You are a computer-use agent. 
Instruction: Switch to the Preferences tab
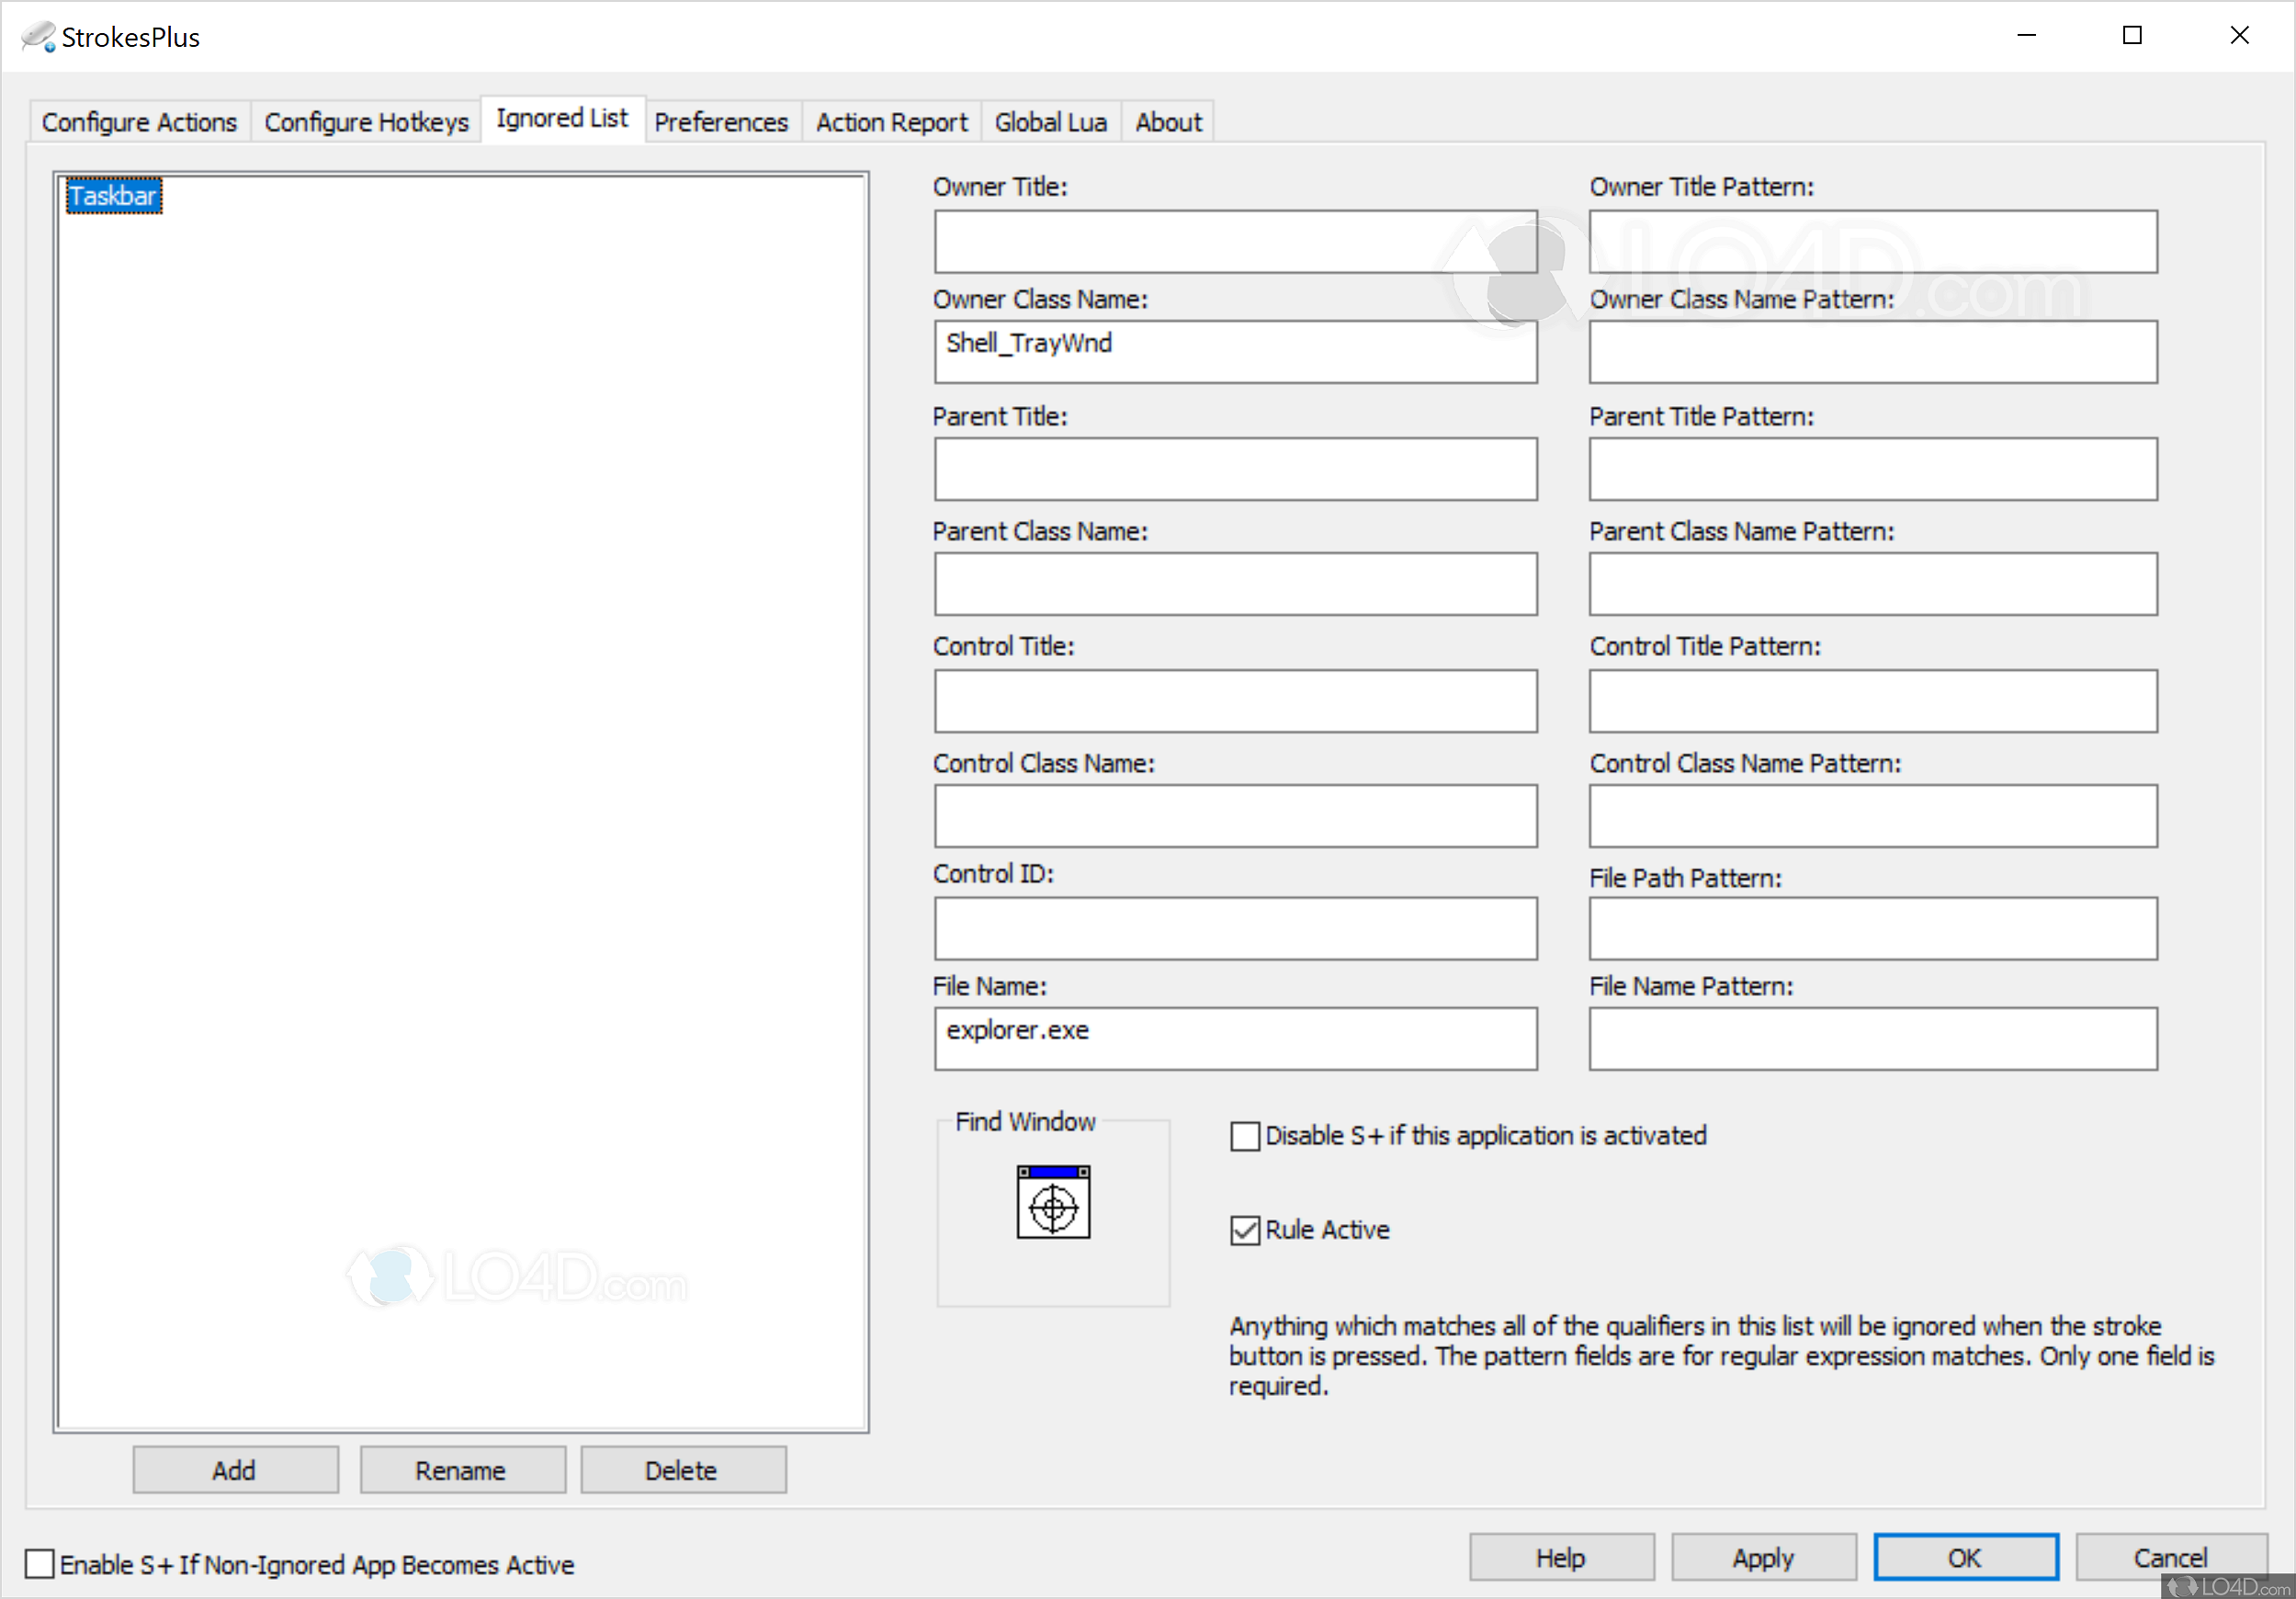[721, 121]
